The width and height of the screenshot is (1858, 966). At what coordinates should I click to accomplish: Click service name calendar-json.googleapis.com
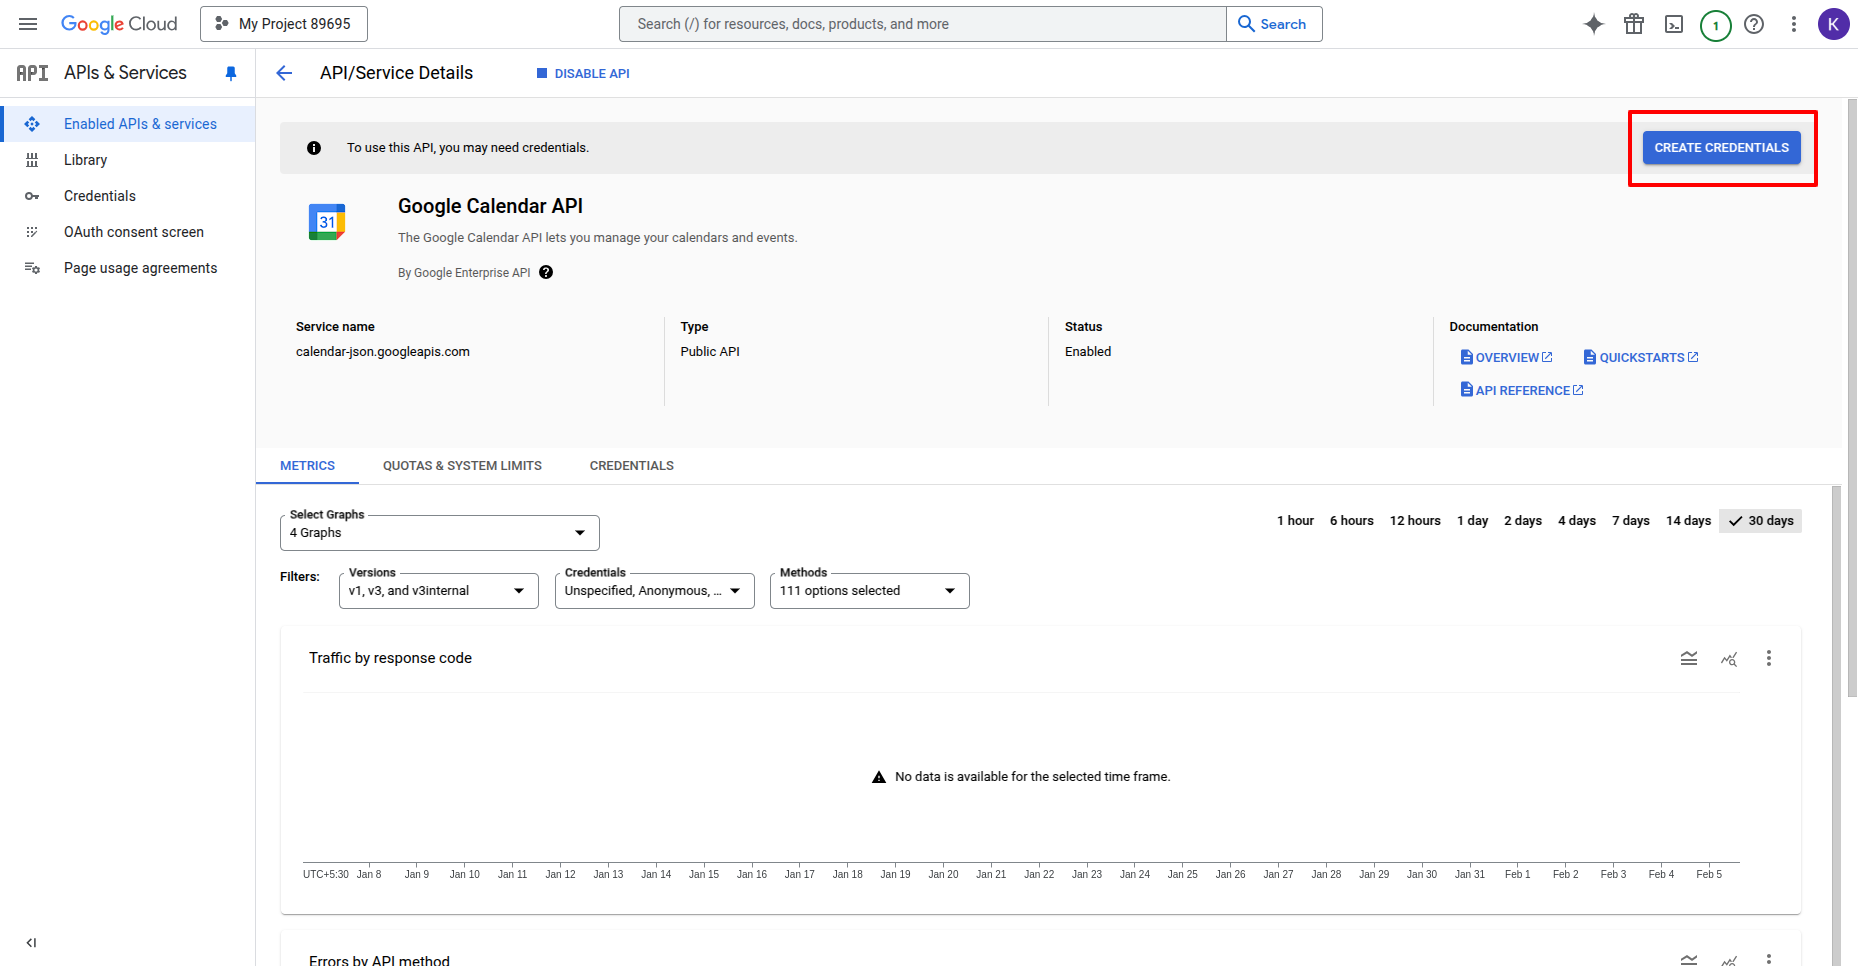point(383,352)
